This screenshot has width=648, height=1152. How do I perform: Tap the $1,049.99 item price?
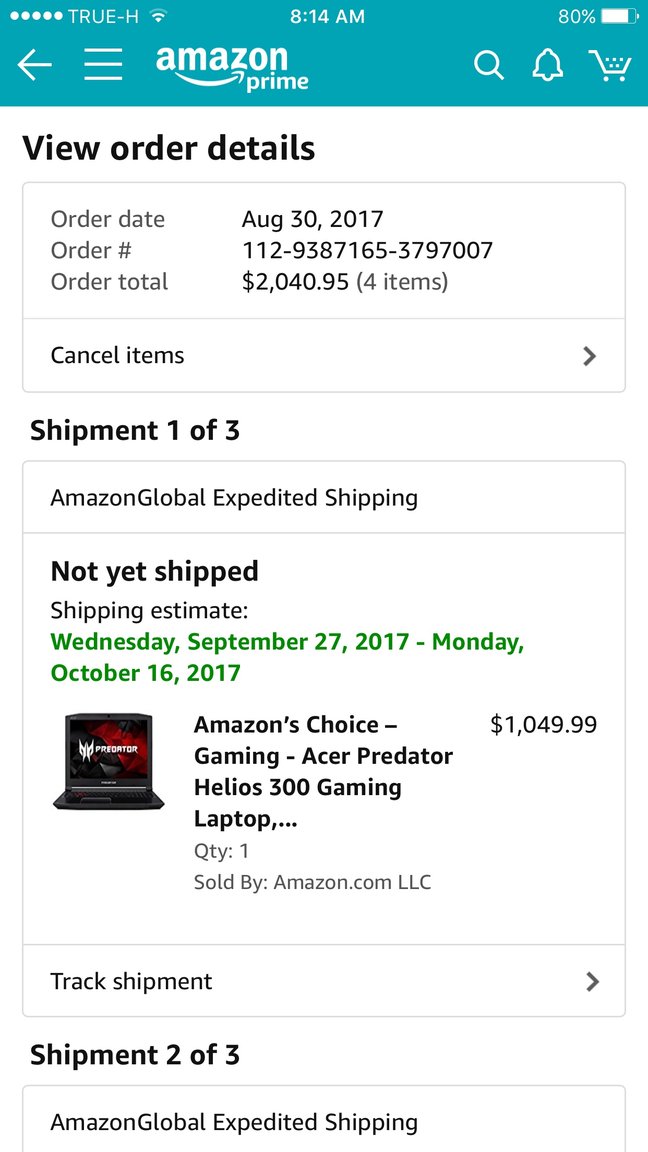coord(543,725)
